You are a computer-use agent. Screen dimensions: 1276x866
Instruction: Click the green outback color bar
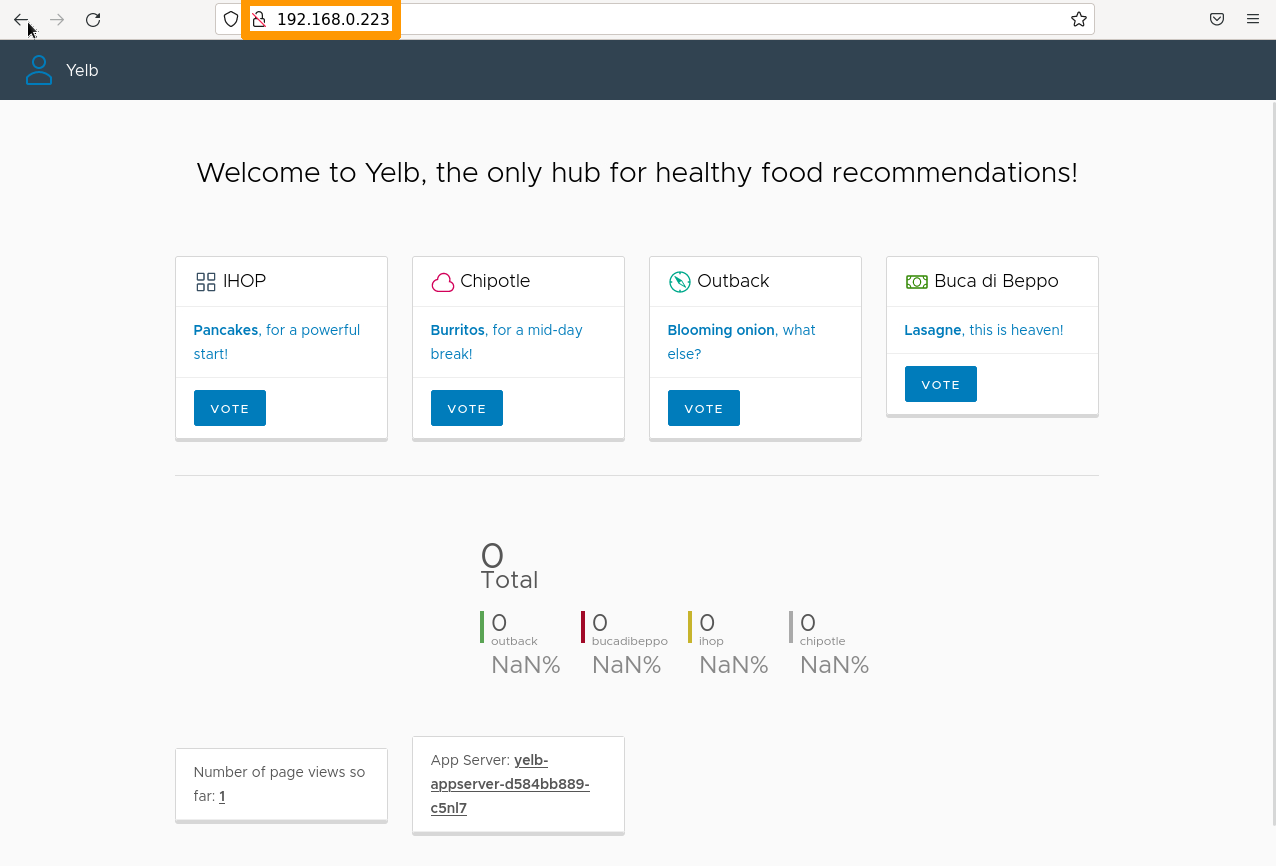tap(482, 627)
